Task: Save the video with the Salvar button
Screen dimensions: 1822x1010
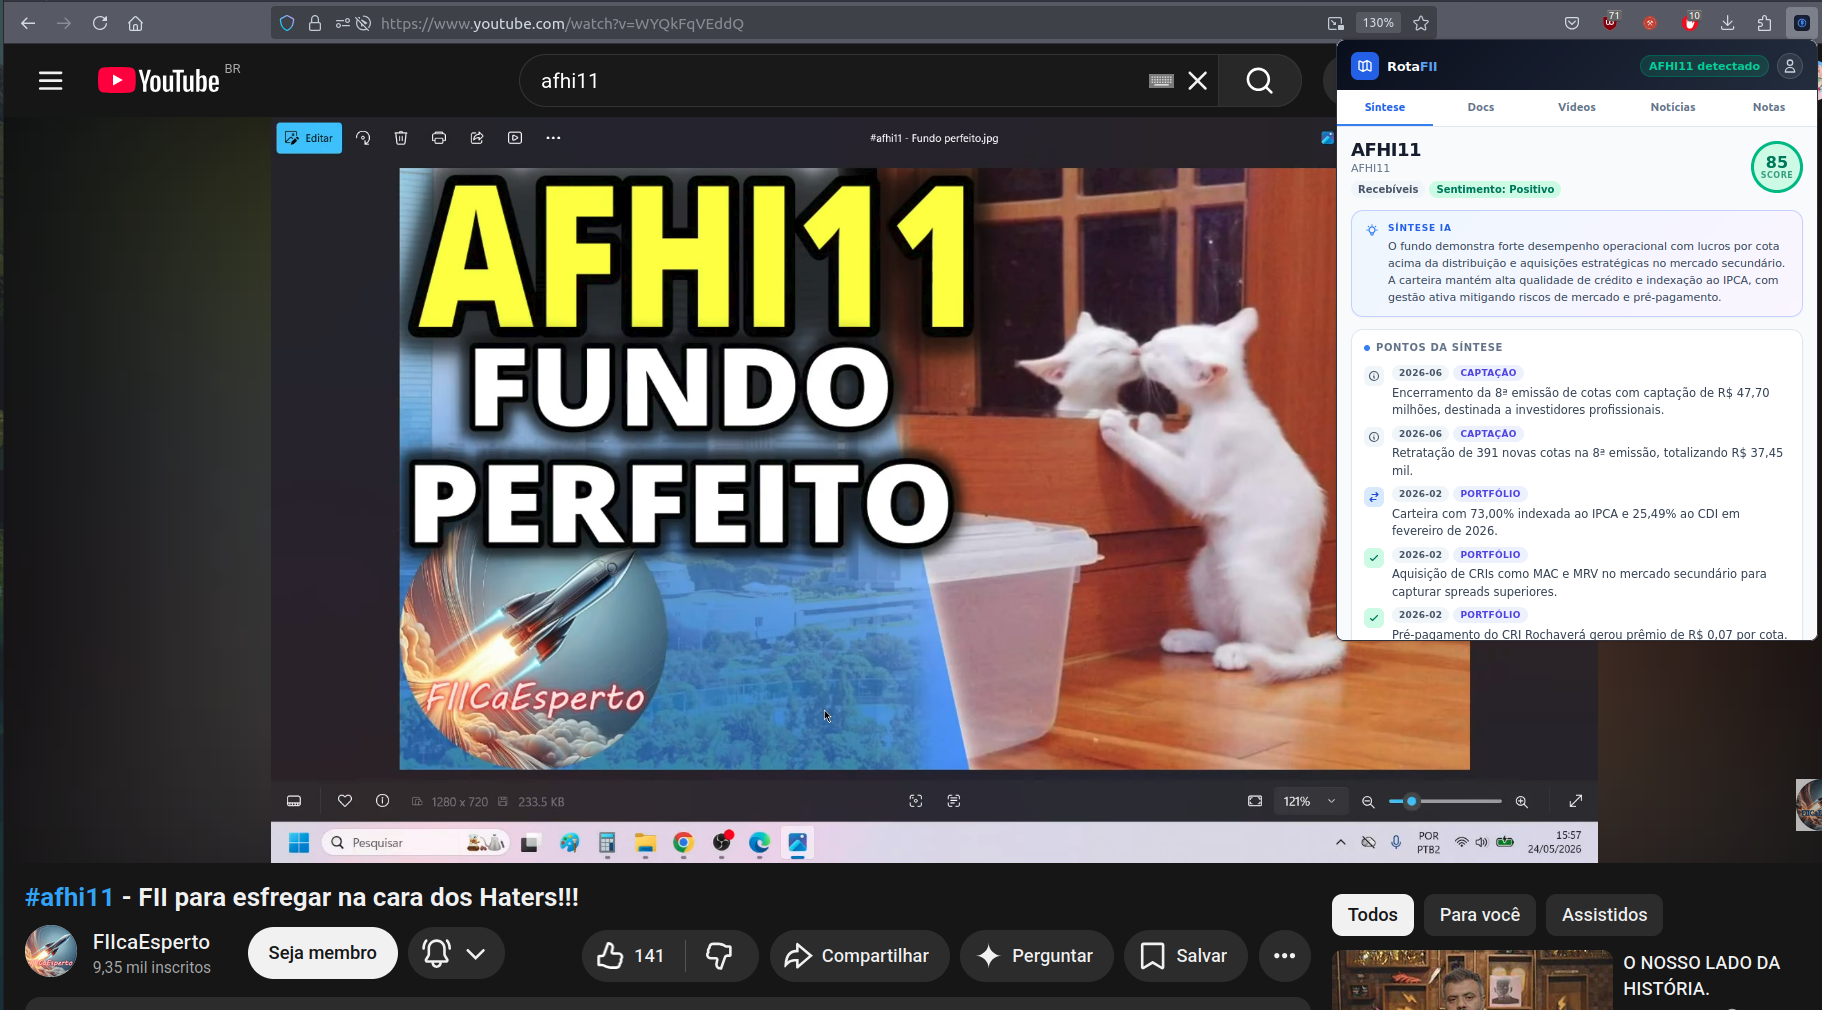Action: pyautogui.click(x=1185, y=955)
